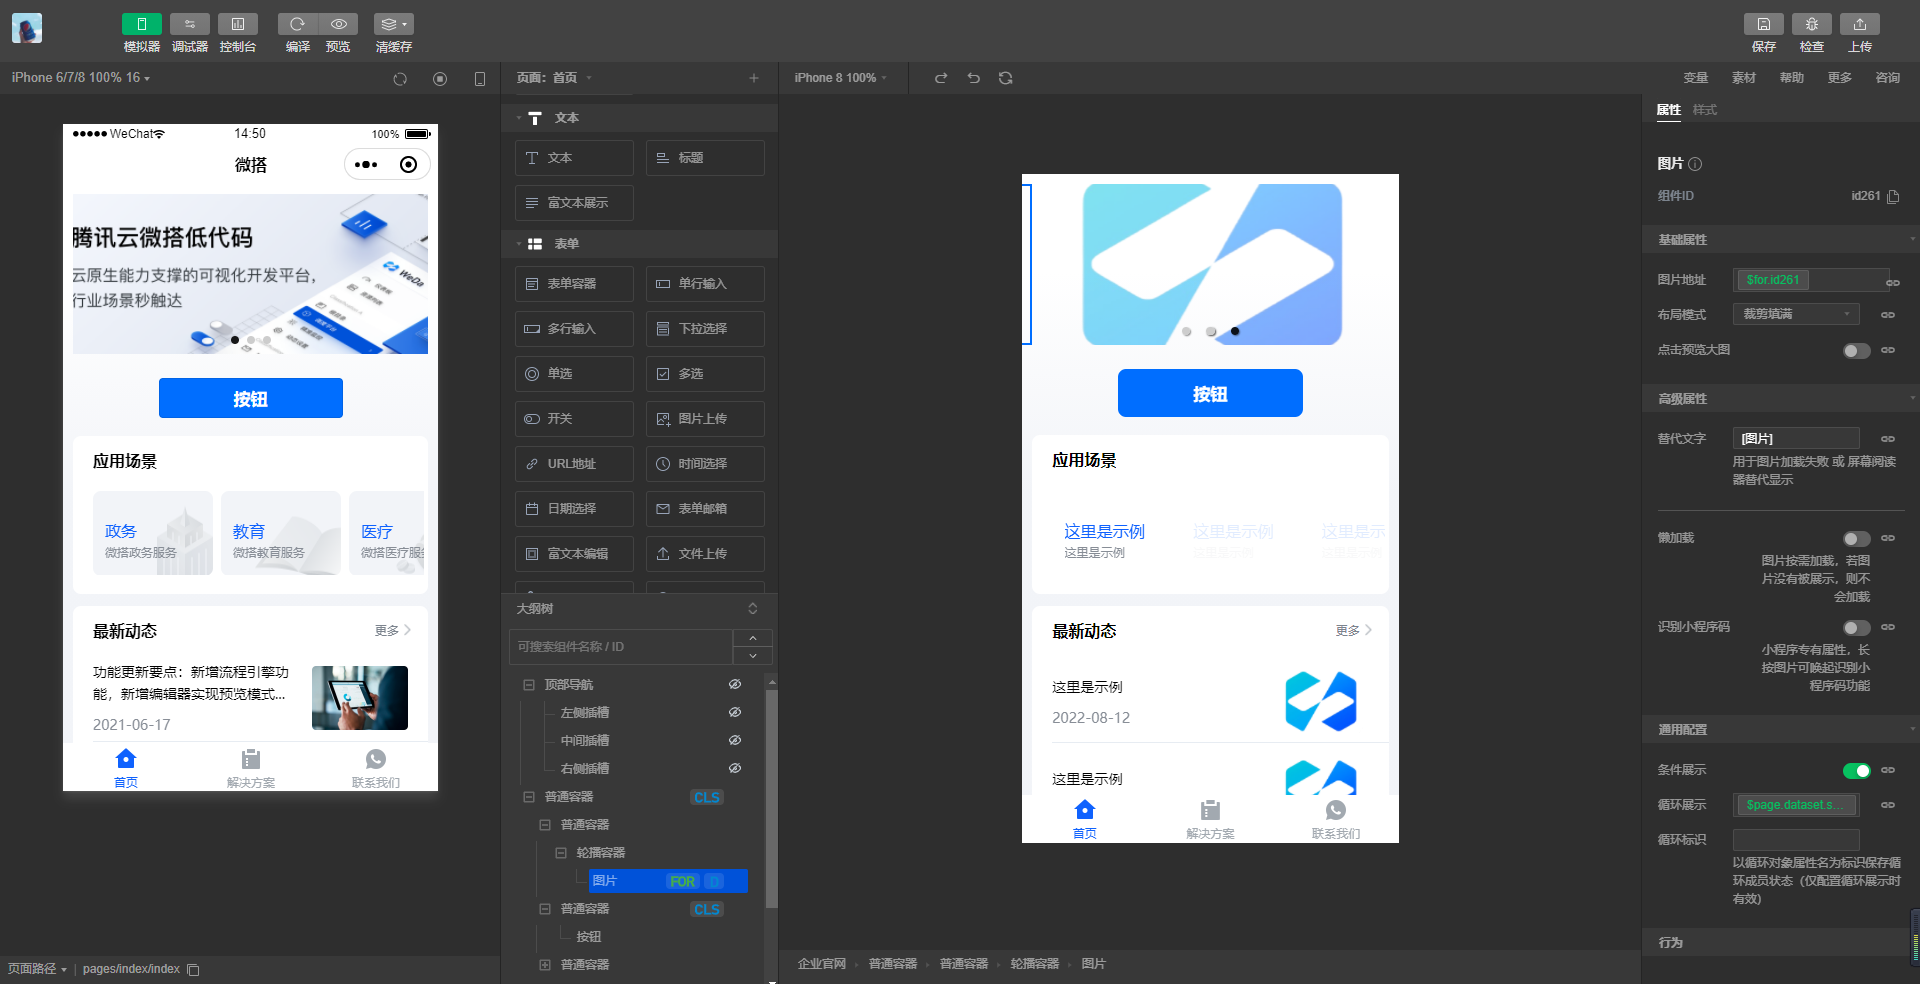Open the 清缓存 dropdown
The width and height of the screenshot is (1920, 984).
(x=393, y=24)
